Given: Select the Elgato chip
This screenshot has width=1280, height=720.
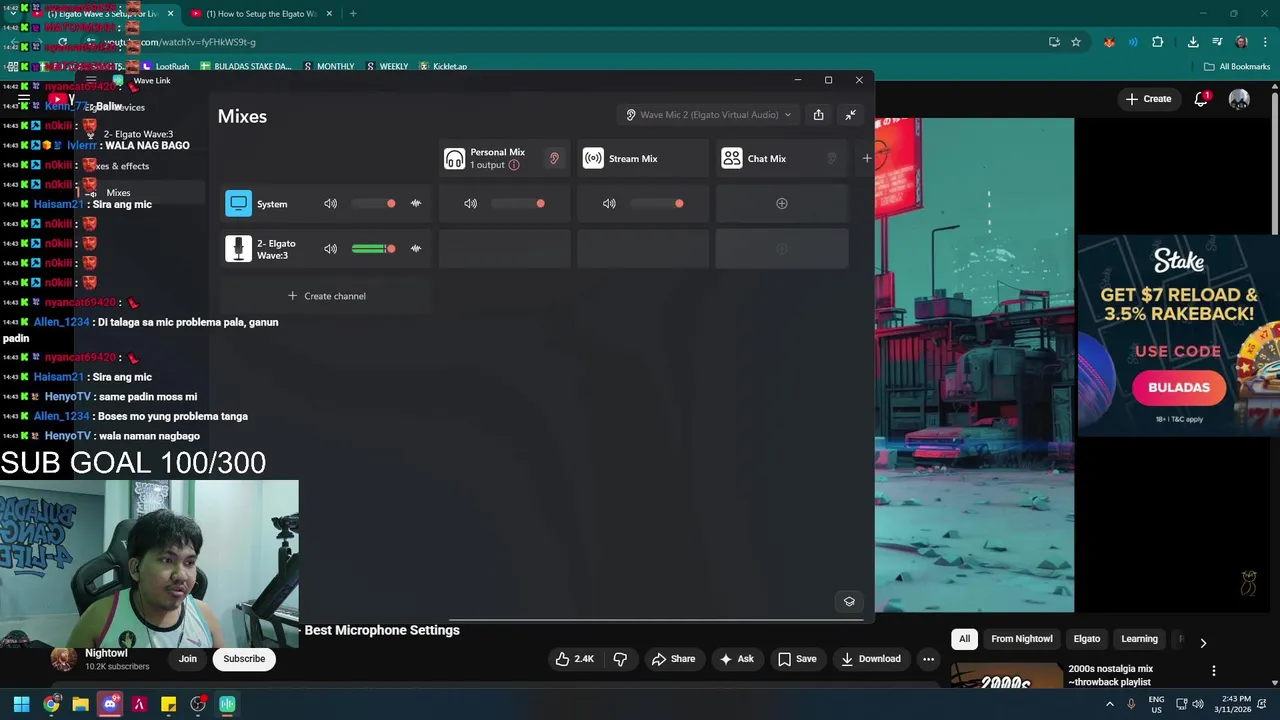Looking at the screenshot, I should [1087, 639].
